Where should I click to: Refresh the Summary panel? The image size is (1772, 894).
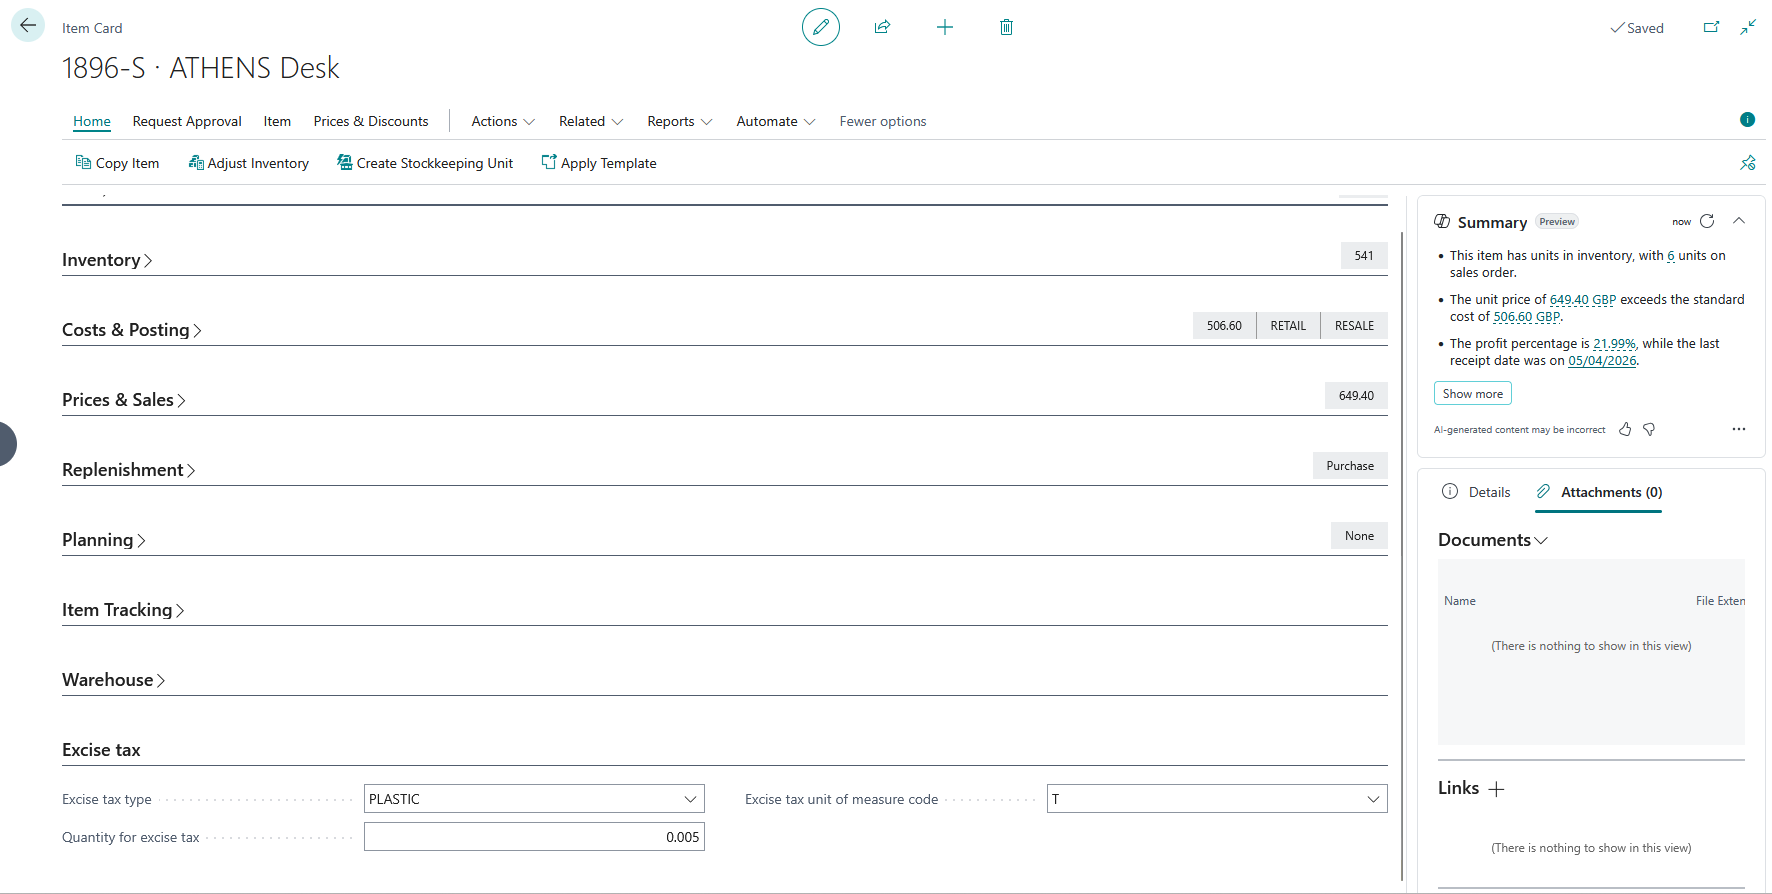point(1707,221)
